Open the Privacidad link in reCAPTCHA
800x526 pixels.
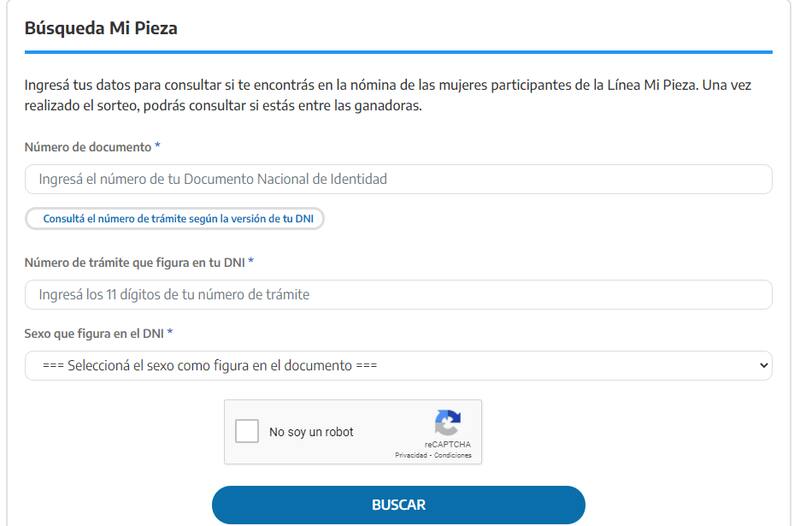(x=411, y=455)
